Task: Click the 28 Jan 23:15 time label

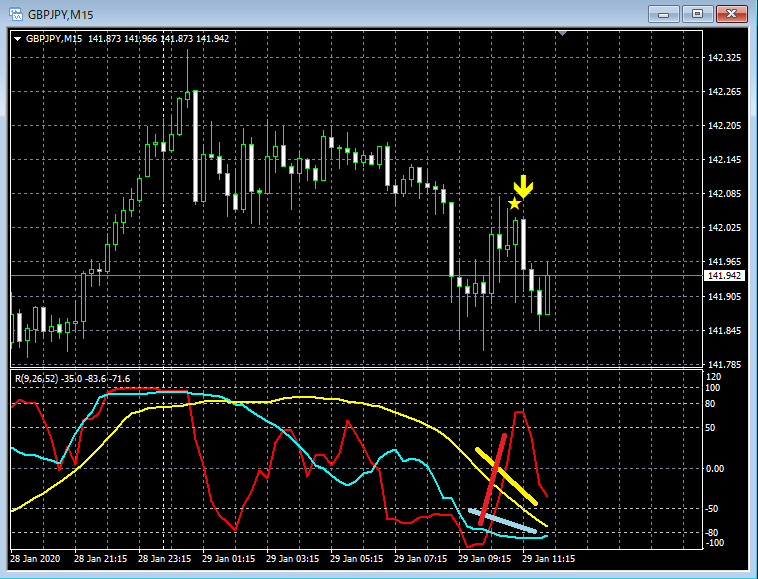Action: coord(164,559)
